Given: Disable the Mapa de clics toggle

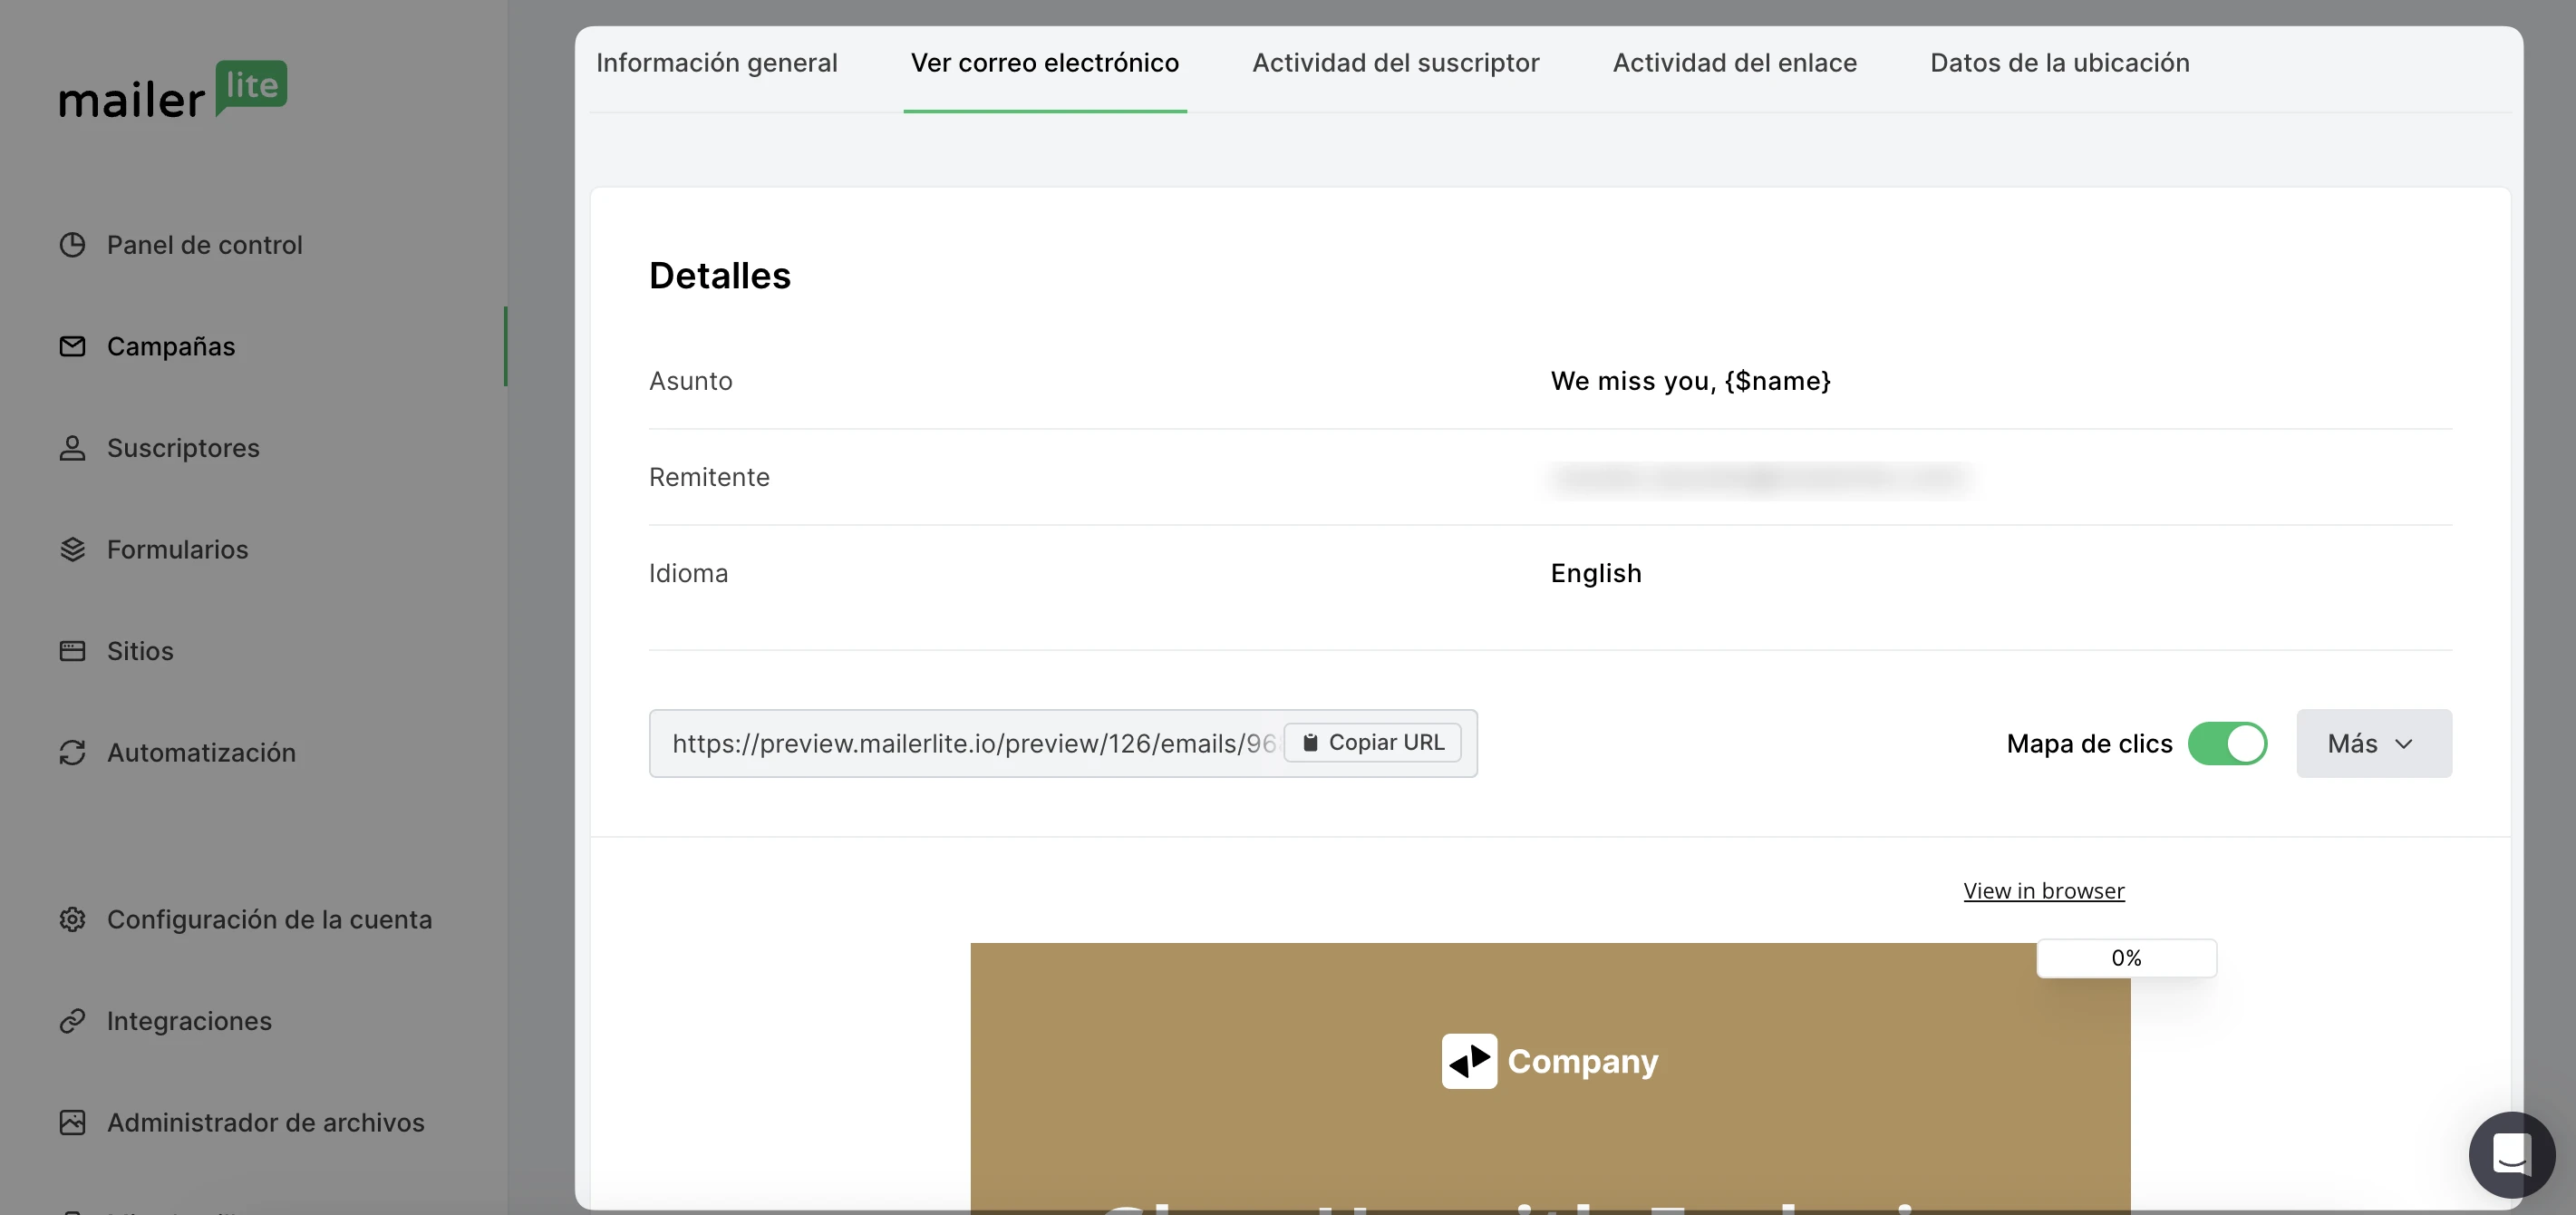Looking at the screenshot, I should pos(2227,743).
